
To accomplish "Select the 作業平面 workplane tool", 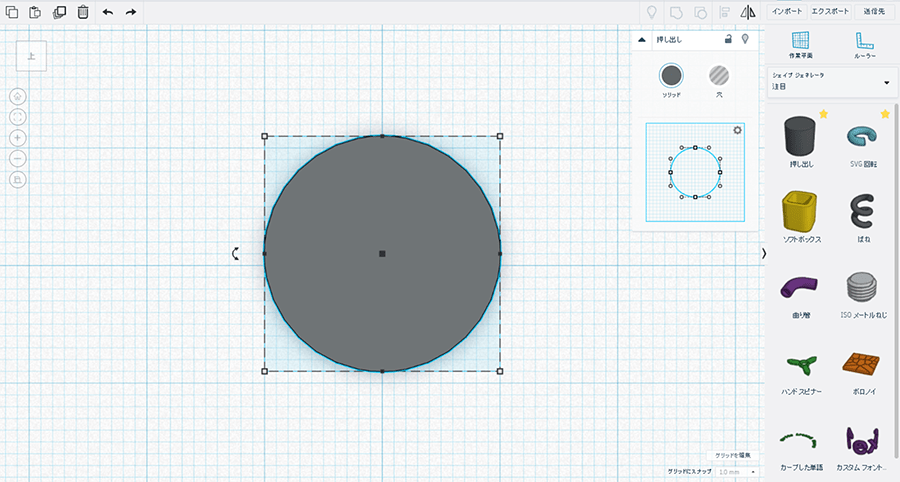I will [800, 45].
